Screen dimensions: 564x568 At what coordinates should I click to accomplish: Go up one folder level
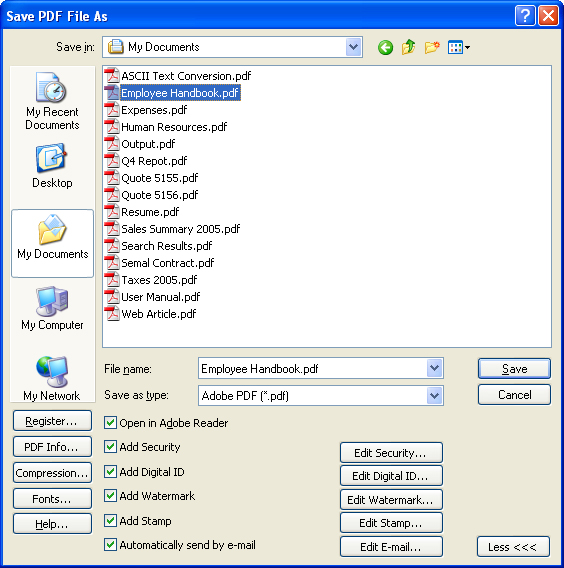click(408, 47)
